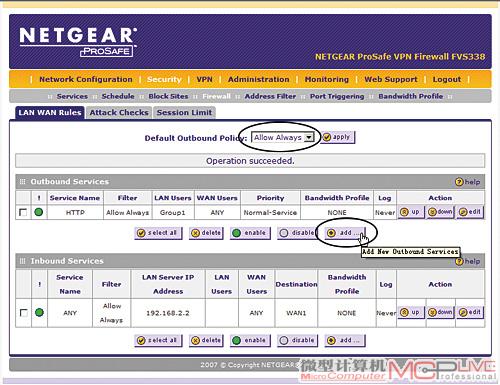Click the NETGEAR ProSafe logo
Viewport: 500px width, 385px height.
[x=78, y=41]
